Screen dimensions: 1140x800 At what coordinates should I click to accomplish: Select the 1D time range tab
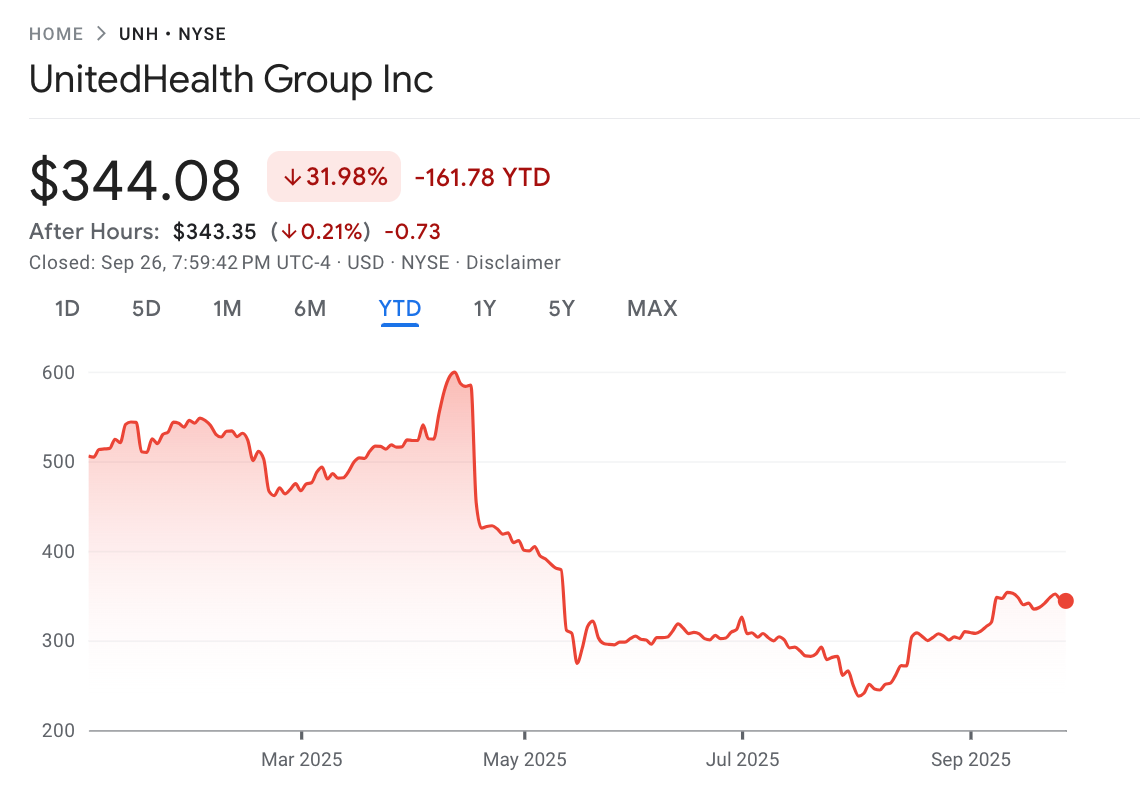click(67, 308)
